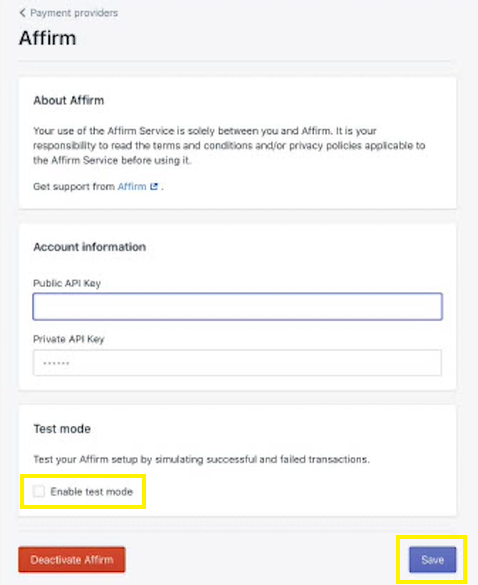Click the Public API Key label

(67, 283)
